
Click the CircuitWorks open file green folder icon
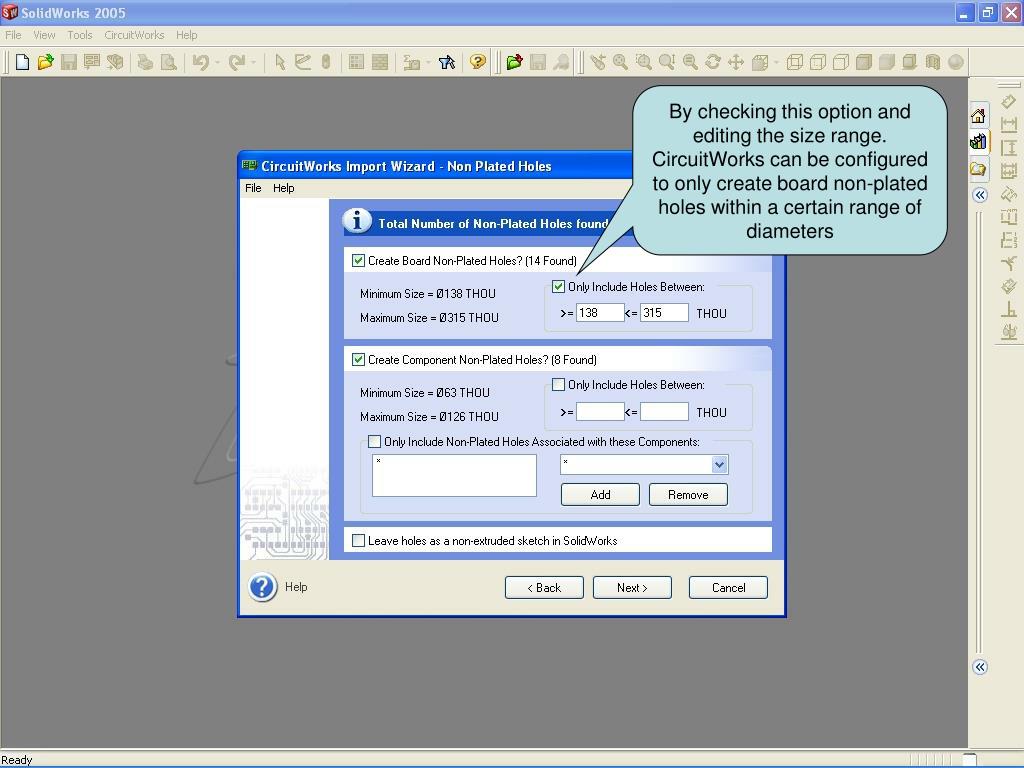tap(515, 62)
